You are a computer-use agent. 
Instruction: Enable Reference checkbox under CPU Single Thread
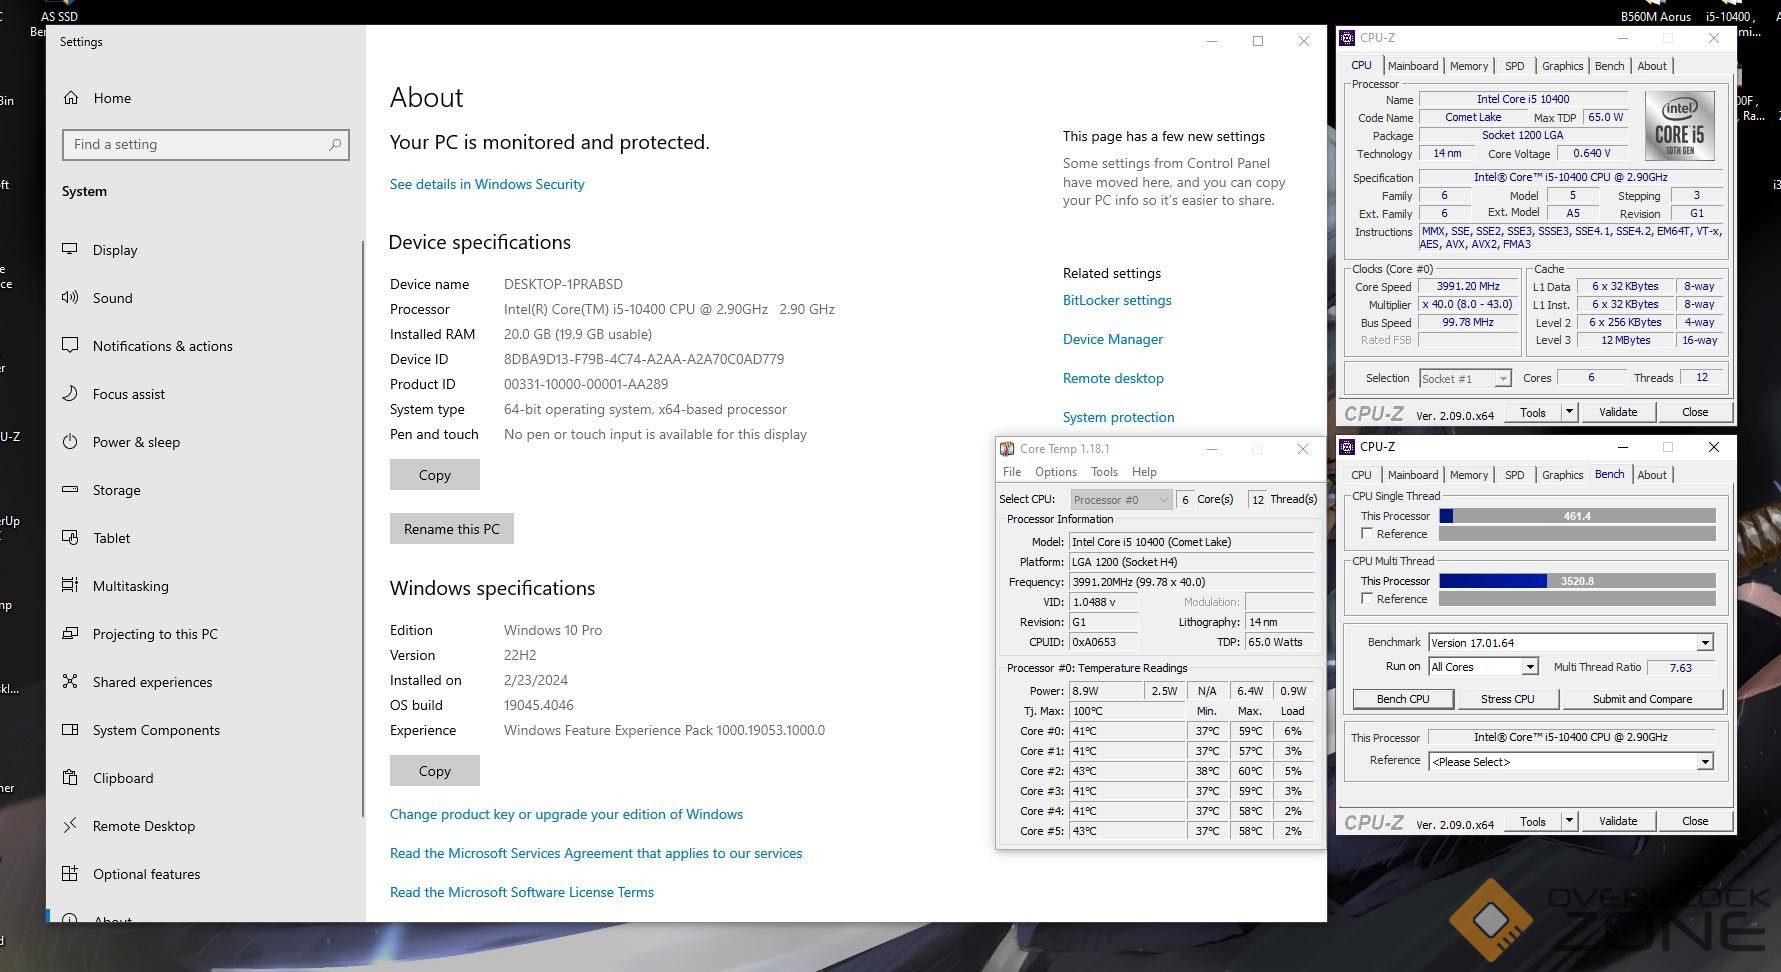pos(1367,534)
